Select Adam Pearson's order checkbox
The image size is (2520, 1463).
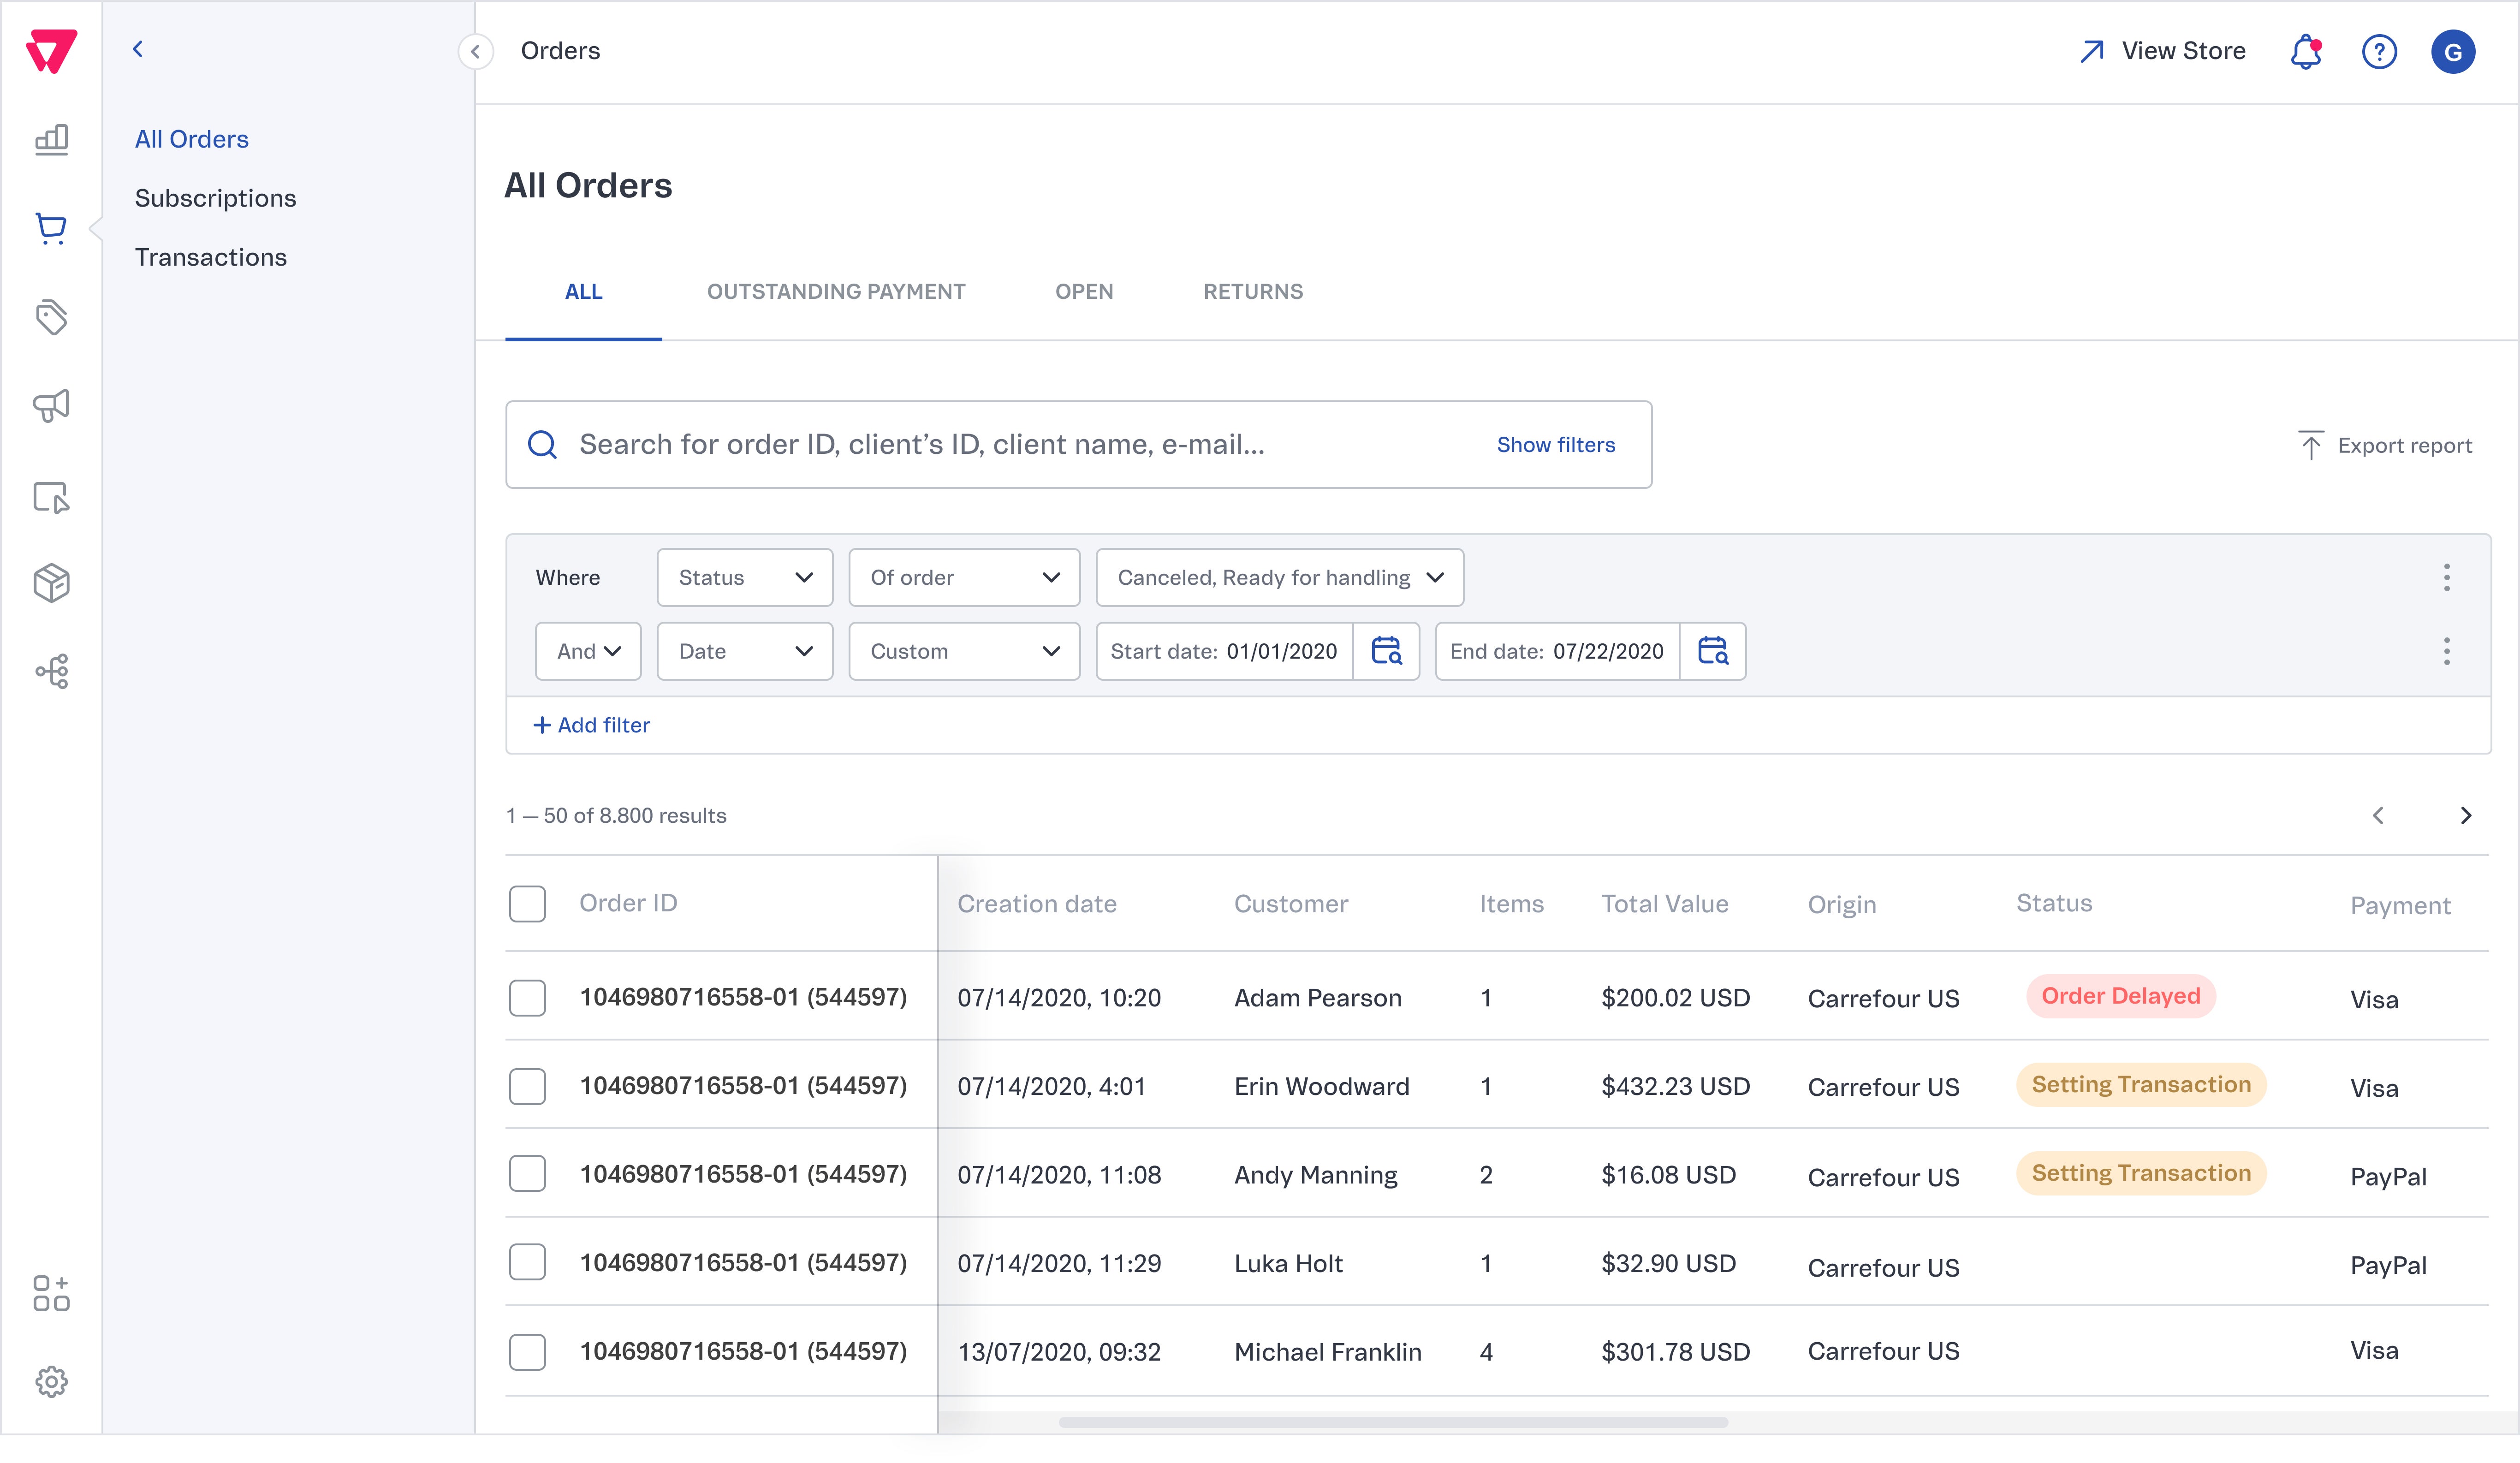click(x=527, y=997)
